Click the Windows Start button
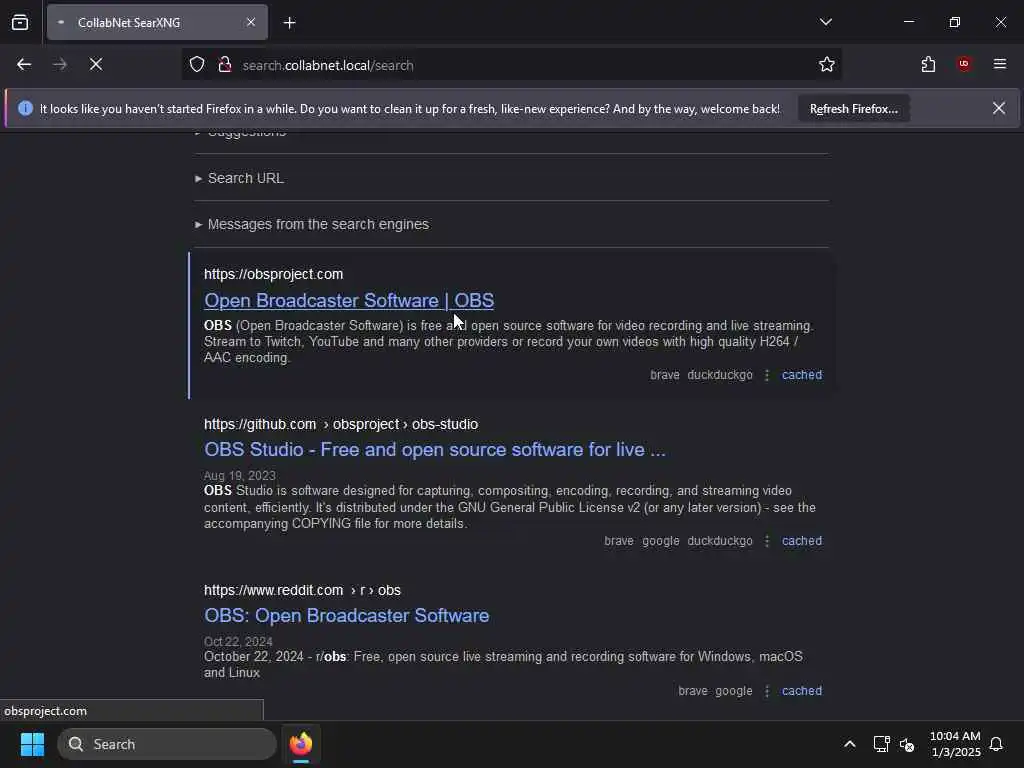Viewport: 1024px width, 768px height. point(32,744)
